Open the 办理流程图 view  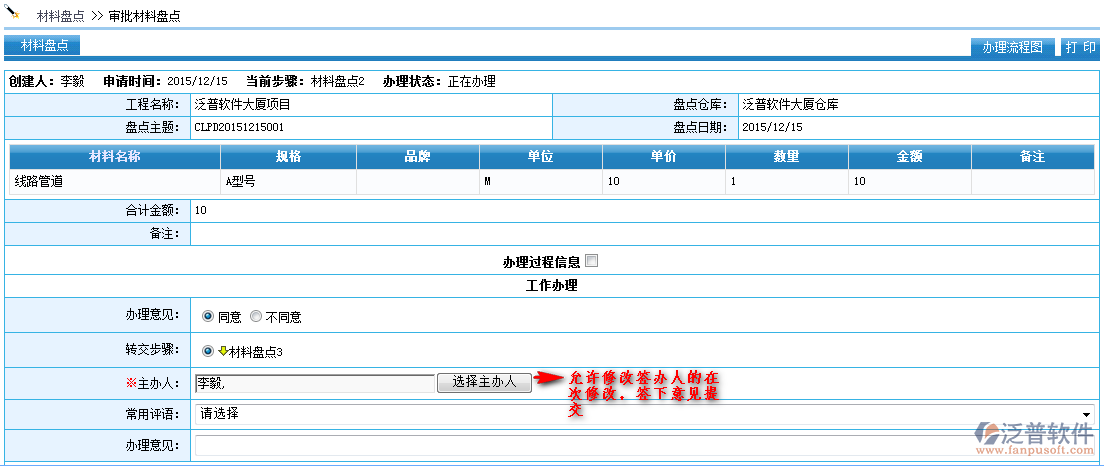click(1012, 47)
